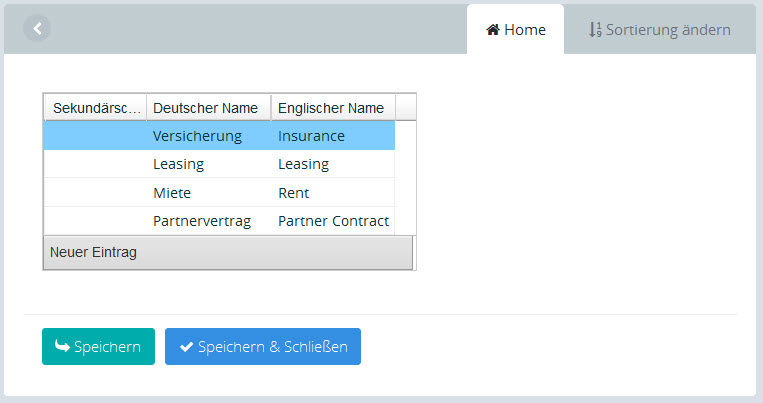The image size is (763, 403).
Task: Select the Versicherung cell
Action: click(197, 136)
